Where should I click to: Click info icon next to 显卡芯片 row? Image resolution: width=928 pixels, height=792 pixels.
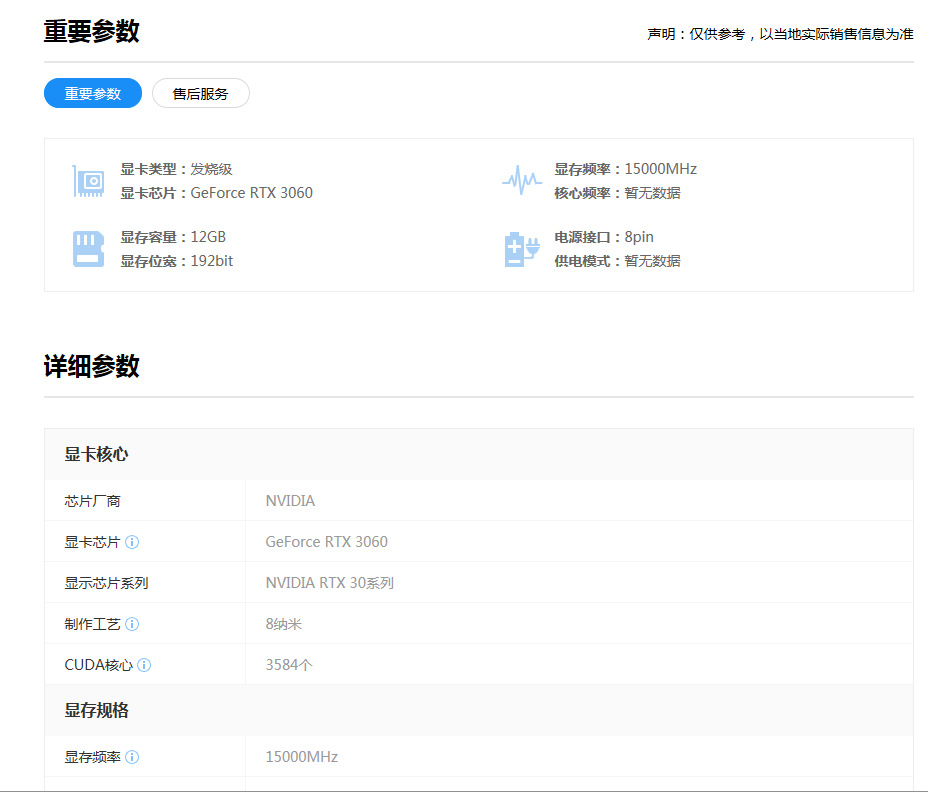132,542
